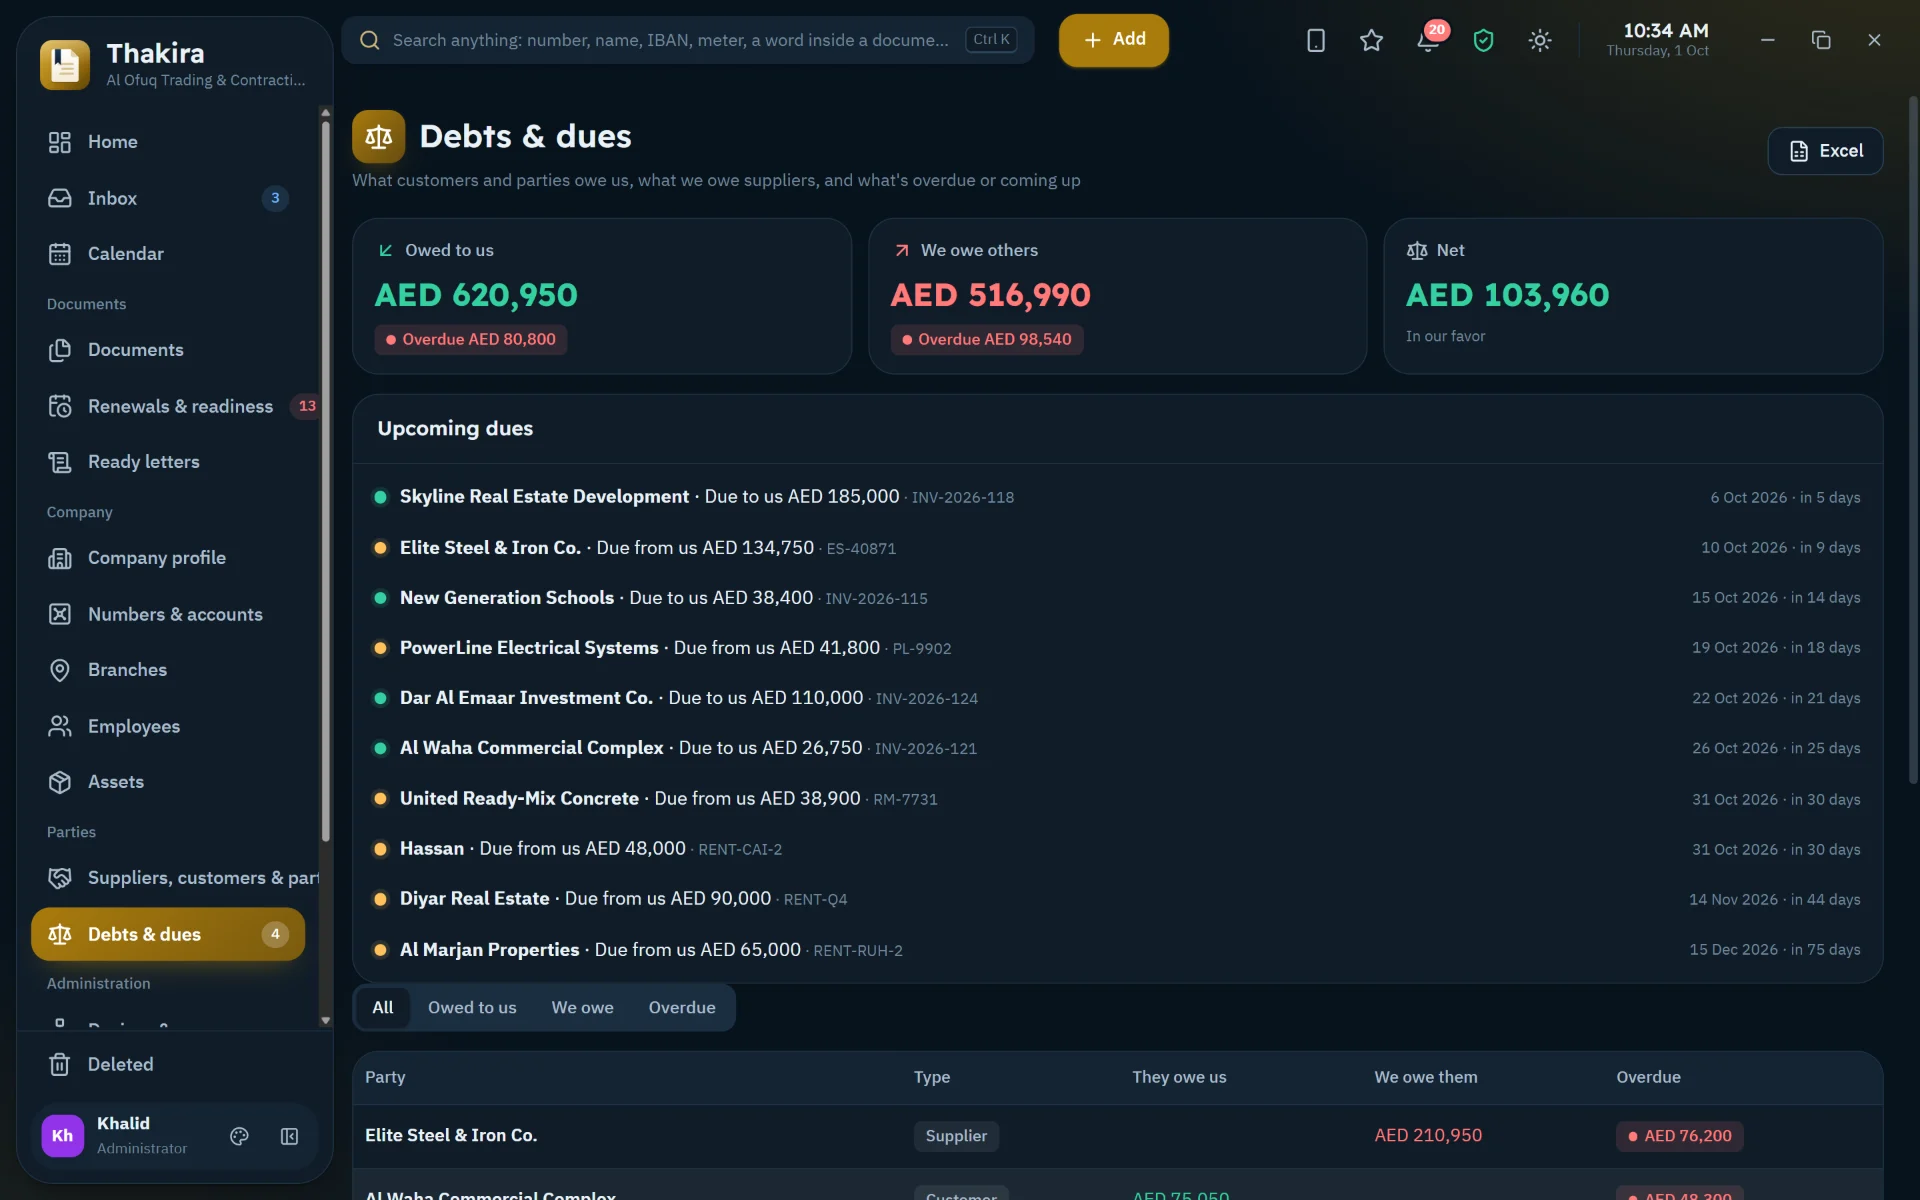Open the Documents sidebar item
Screen dimensions: 1920x1200
(168, 350)
